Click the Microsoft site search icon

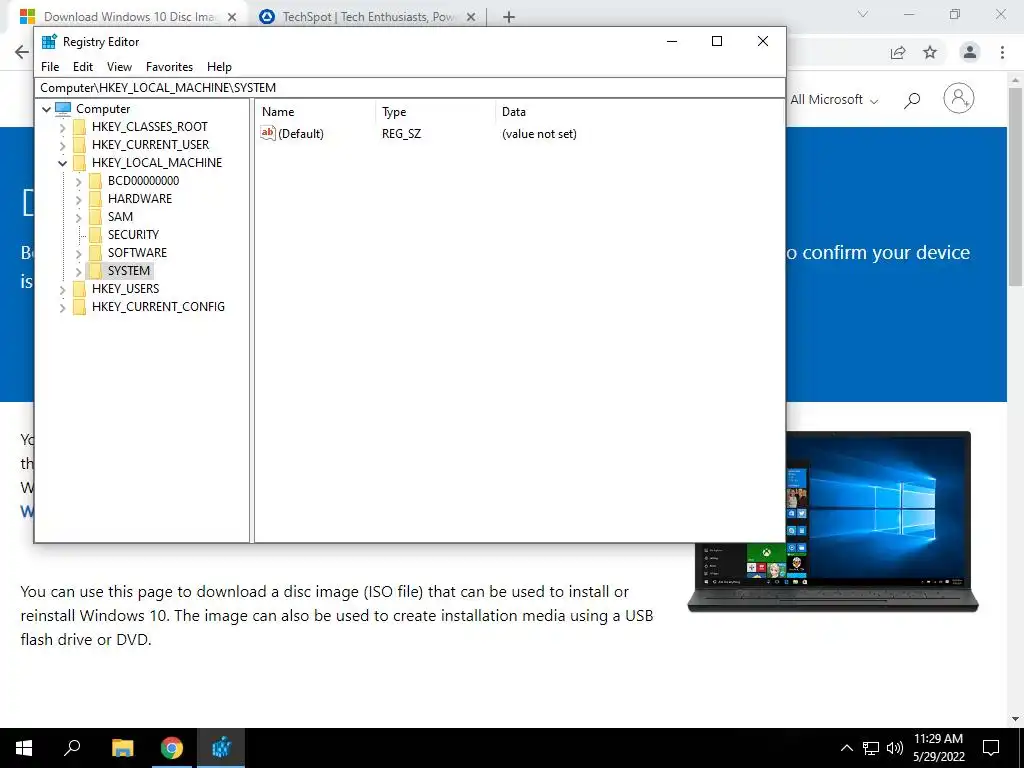click(912, 100)
